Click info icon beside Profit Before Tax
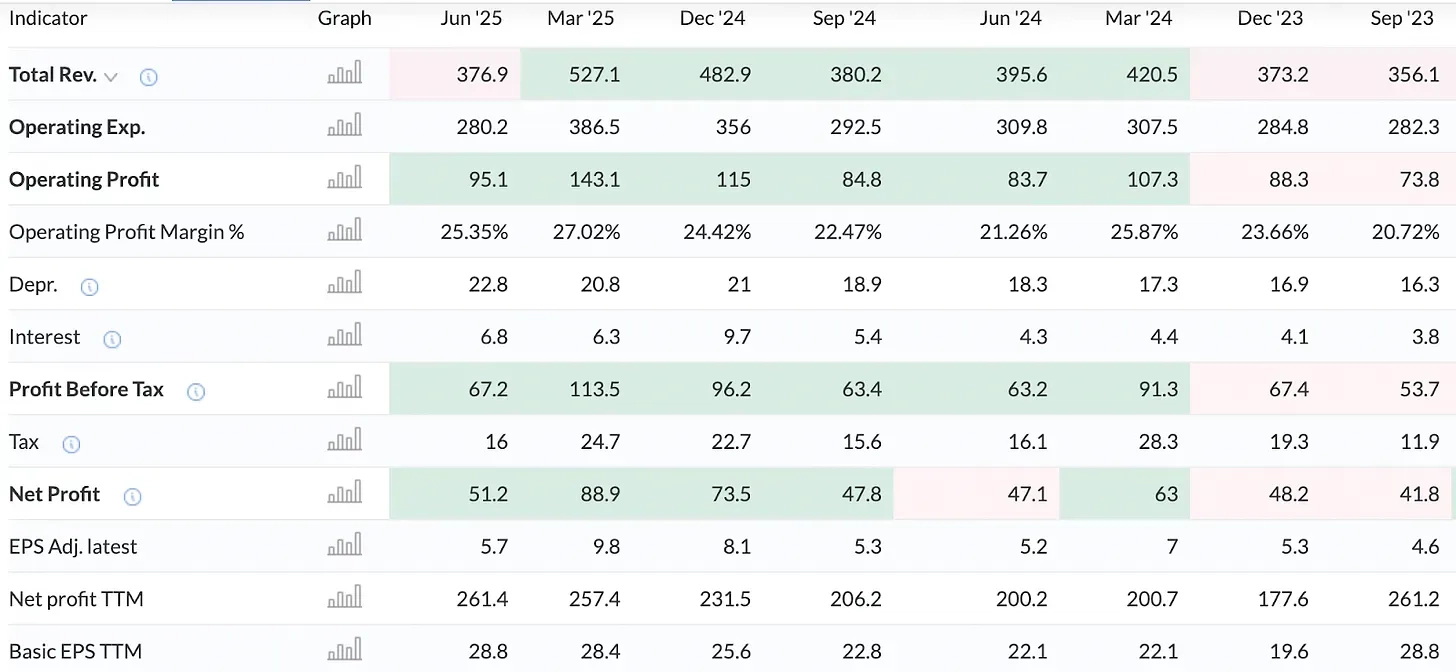Image resolution: width=1456 pixels, height=672 pixels. pyautogui.click(x=196, y=391)
